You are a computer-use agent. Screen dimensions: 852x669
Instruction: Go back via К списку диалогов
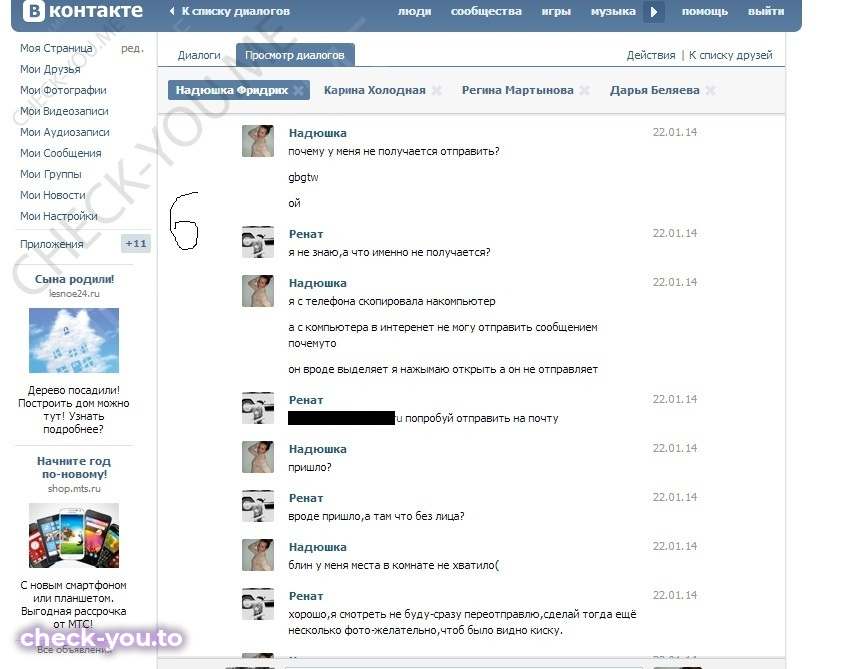point(230,11)
